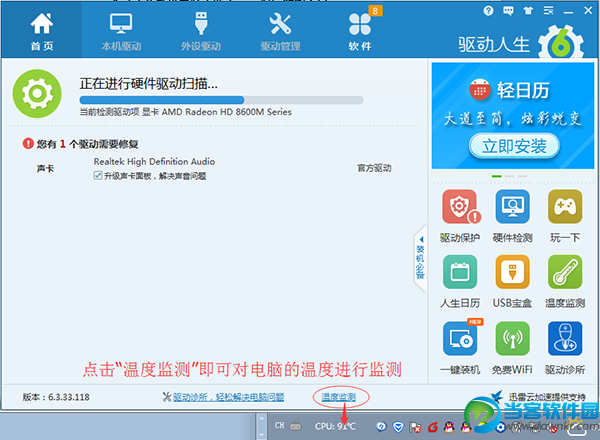The width and height of the screenshot is (600, 440).
Task: Open the 免费WiFi icon
Action: pos(512,338)
